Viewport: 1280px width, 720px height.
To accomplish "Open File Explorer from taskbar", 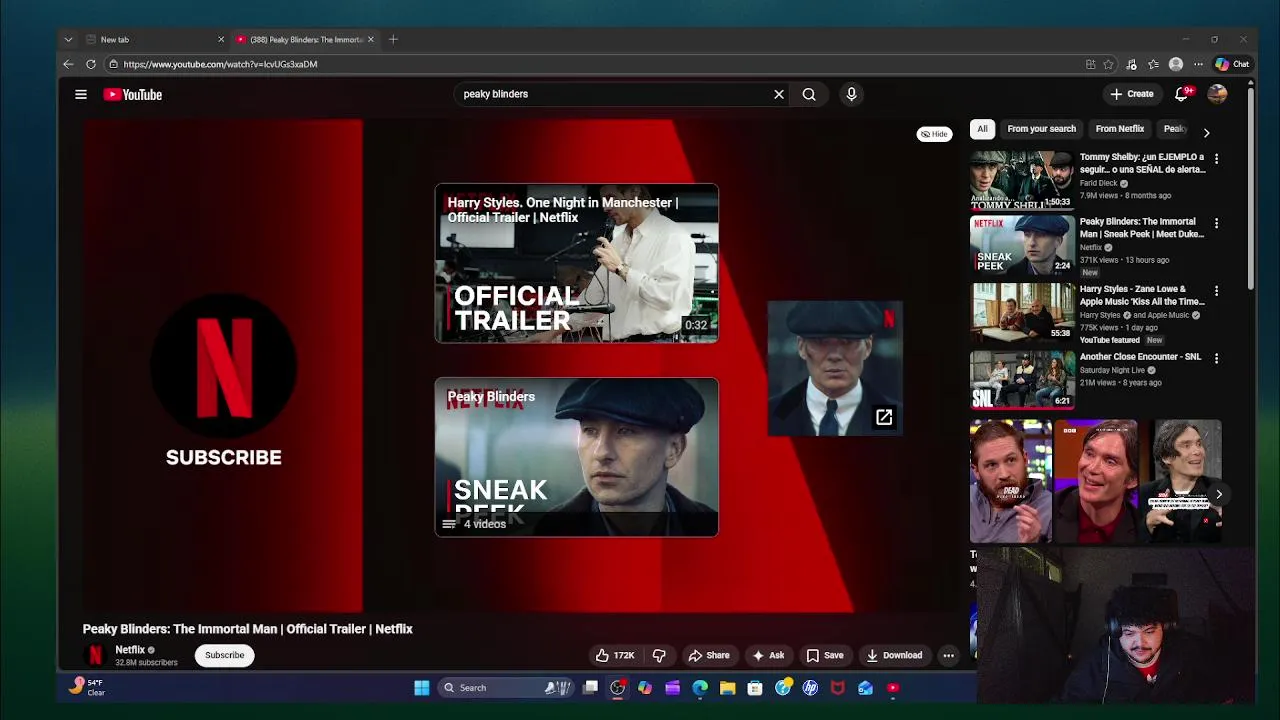I will pyautogui.click(x=727, y=688).
